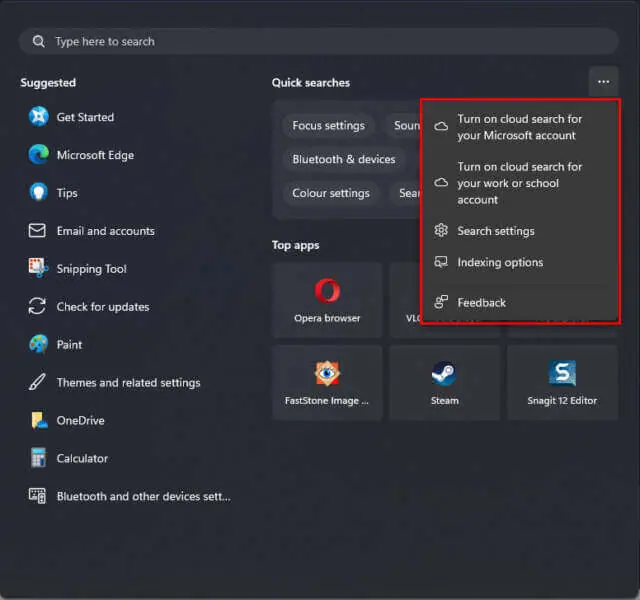The image size is (640, 600).
Task: Click the Bluetooth & devices quick search chip
Action: tap(344, 159)
